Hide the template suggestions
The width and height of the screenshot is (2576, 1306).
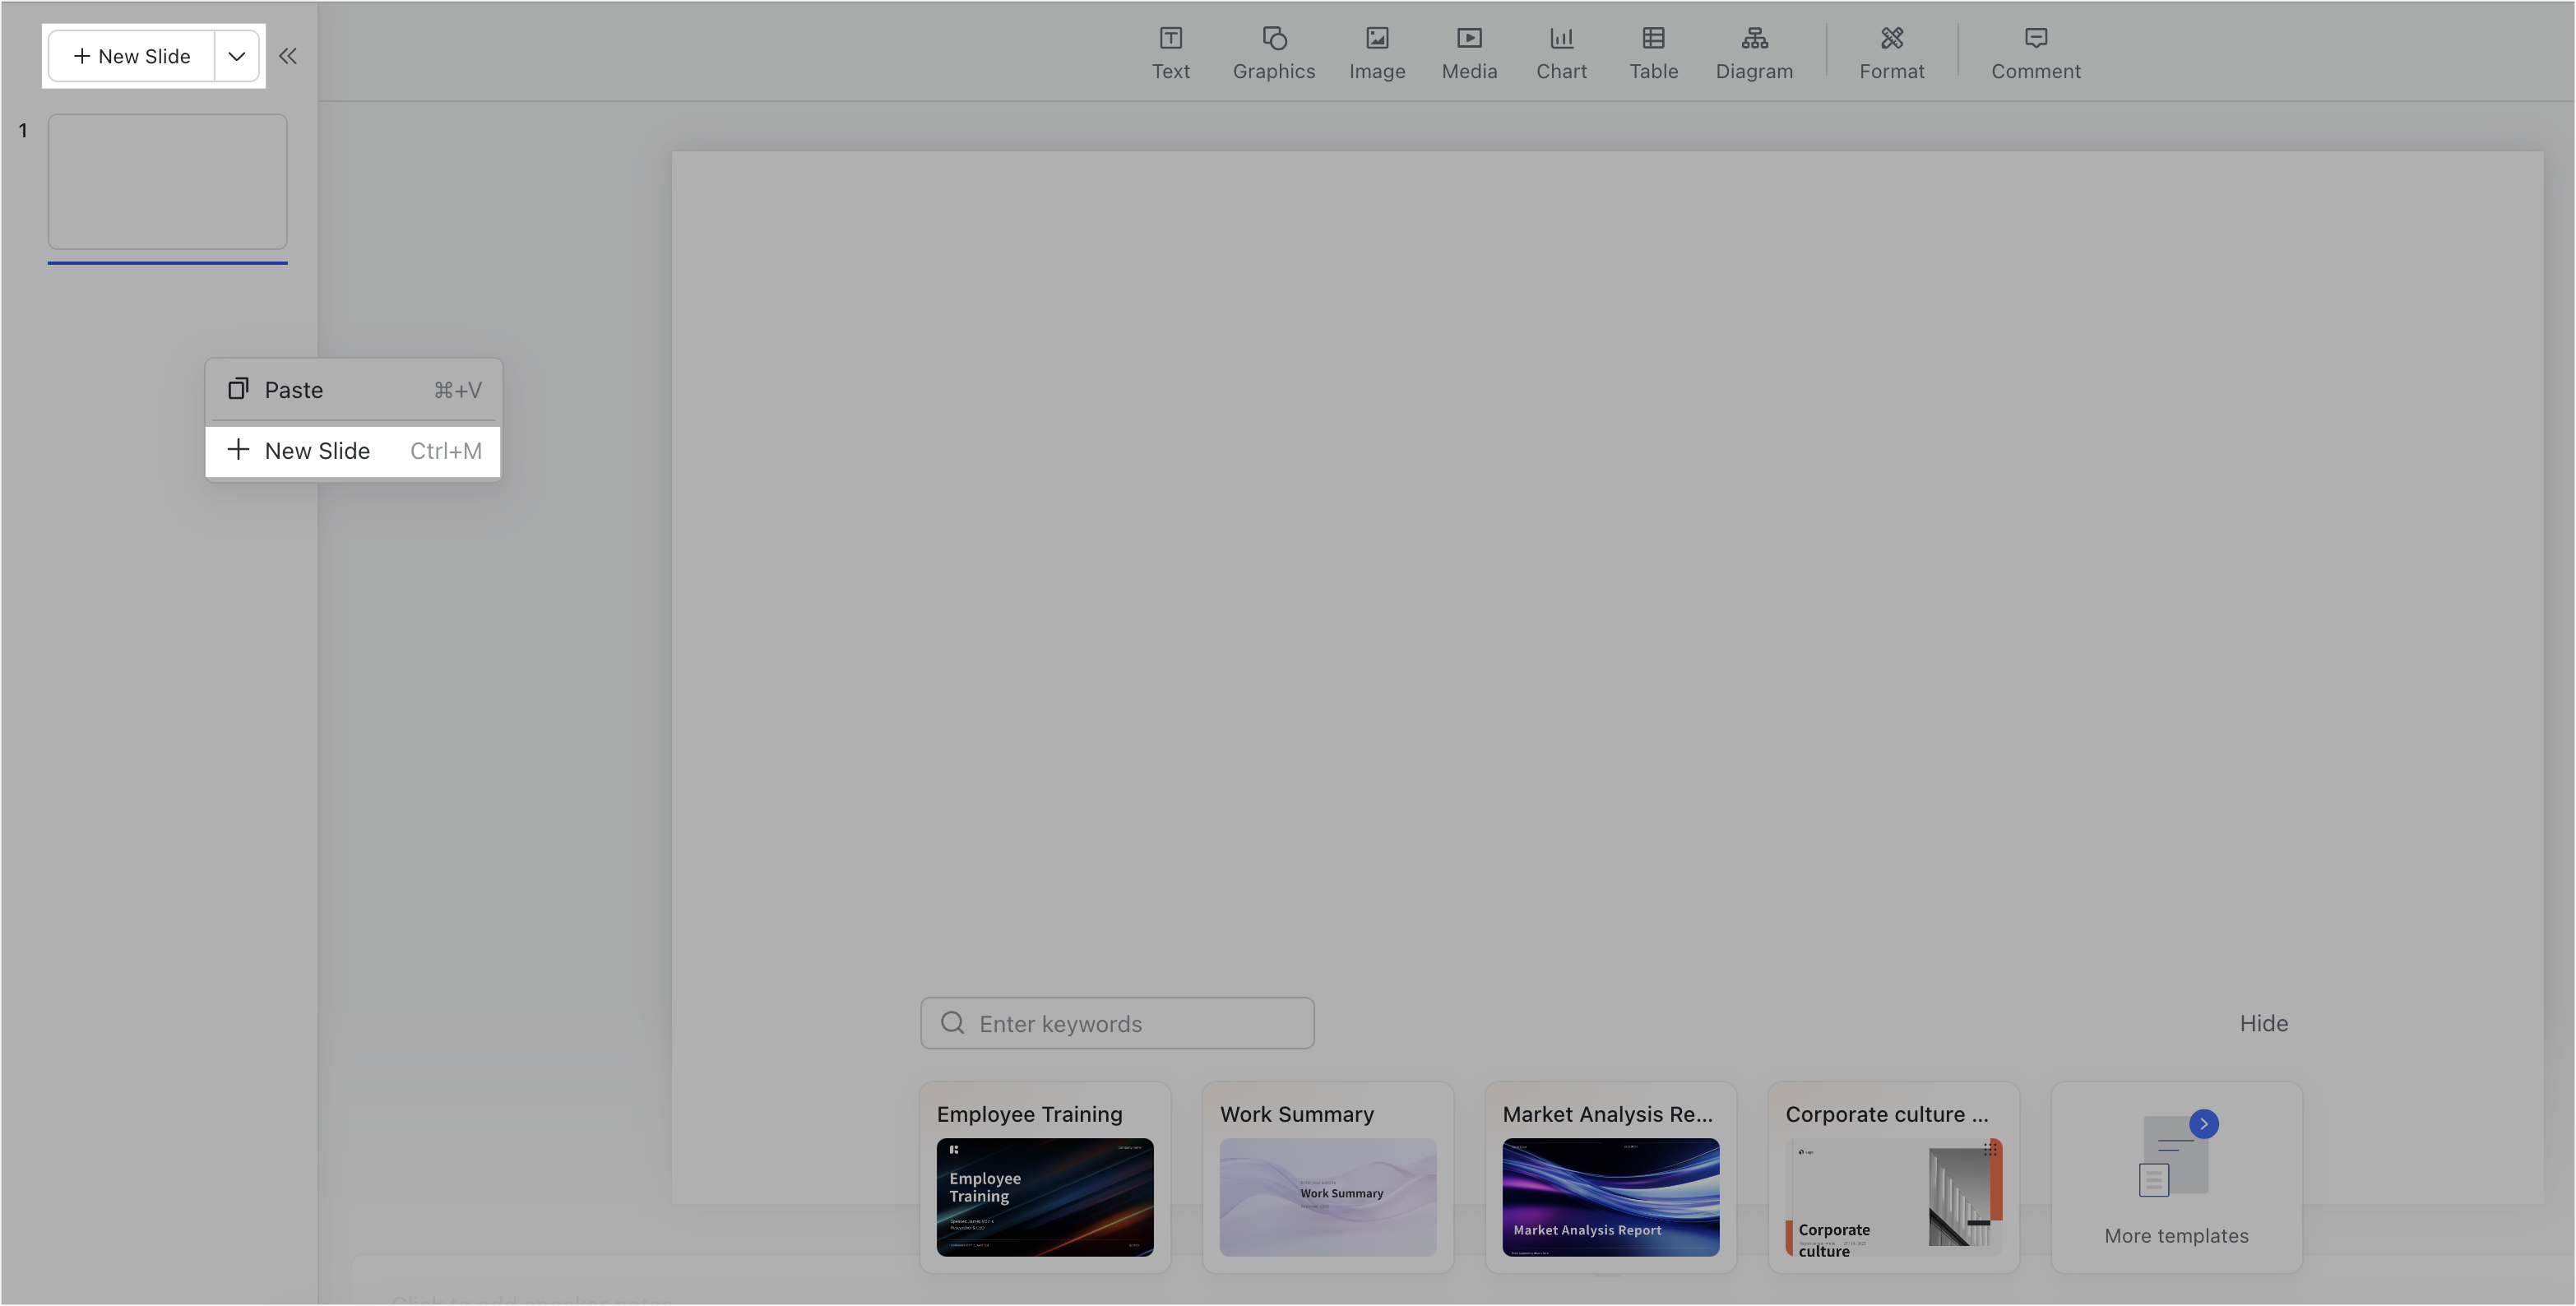[2263, 1023]
